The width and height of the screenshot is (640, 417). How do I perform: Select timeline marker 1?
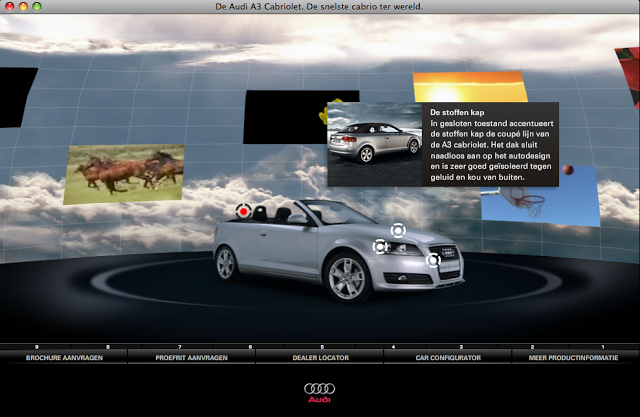point(603,347)
